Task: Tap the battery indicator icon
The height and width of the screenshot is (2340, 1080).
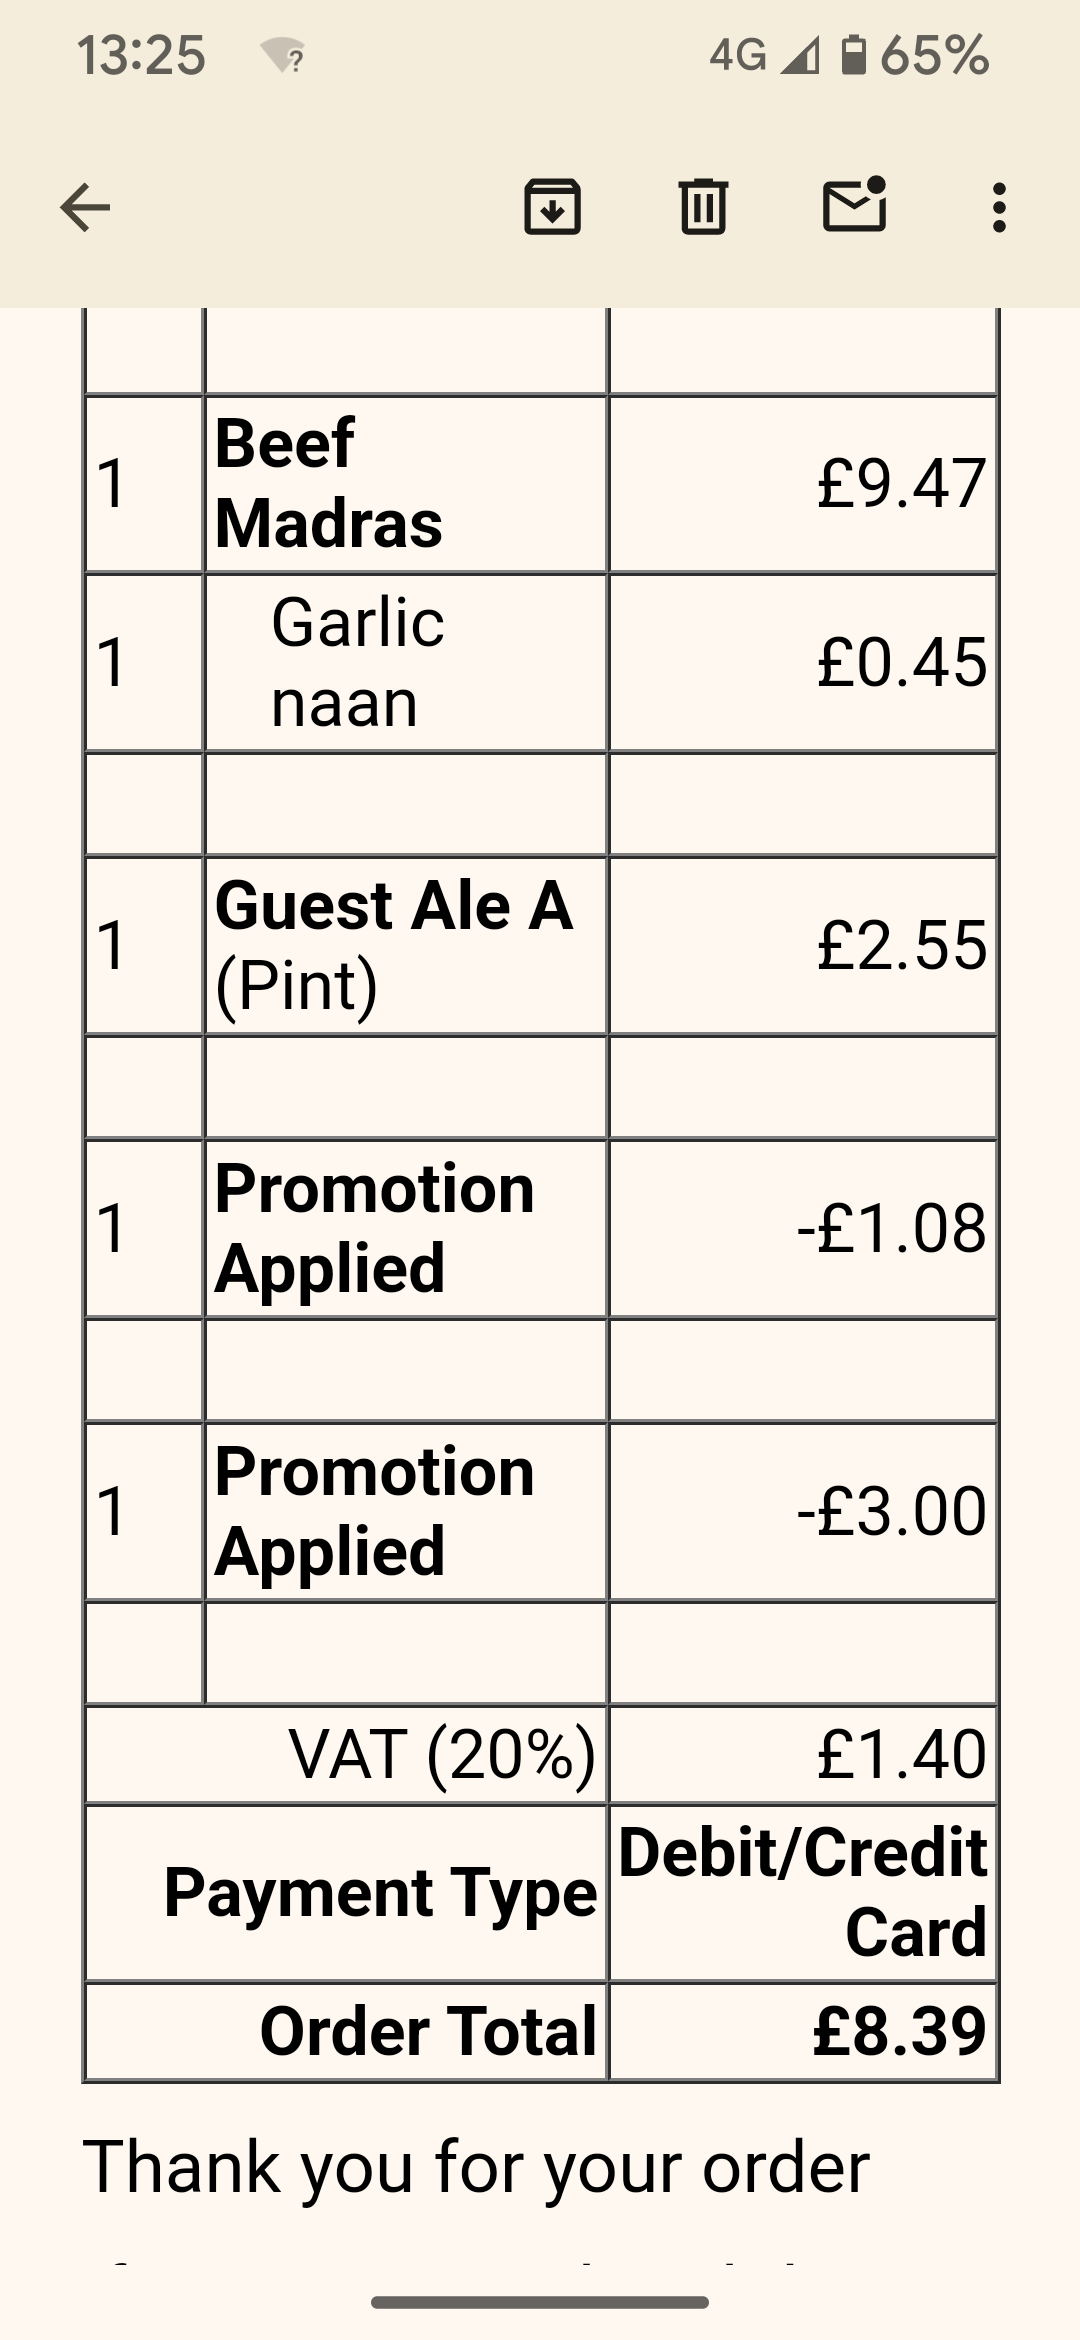Action: pyautogui.click(x=853, y=55)
